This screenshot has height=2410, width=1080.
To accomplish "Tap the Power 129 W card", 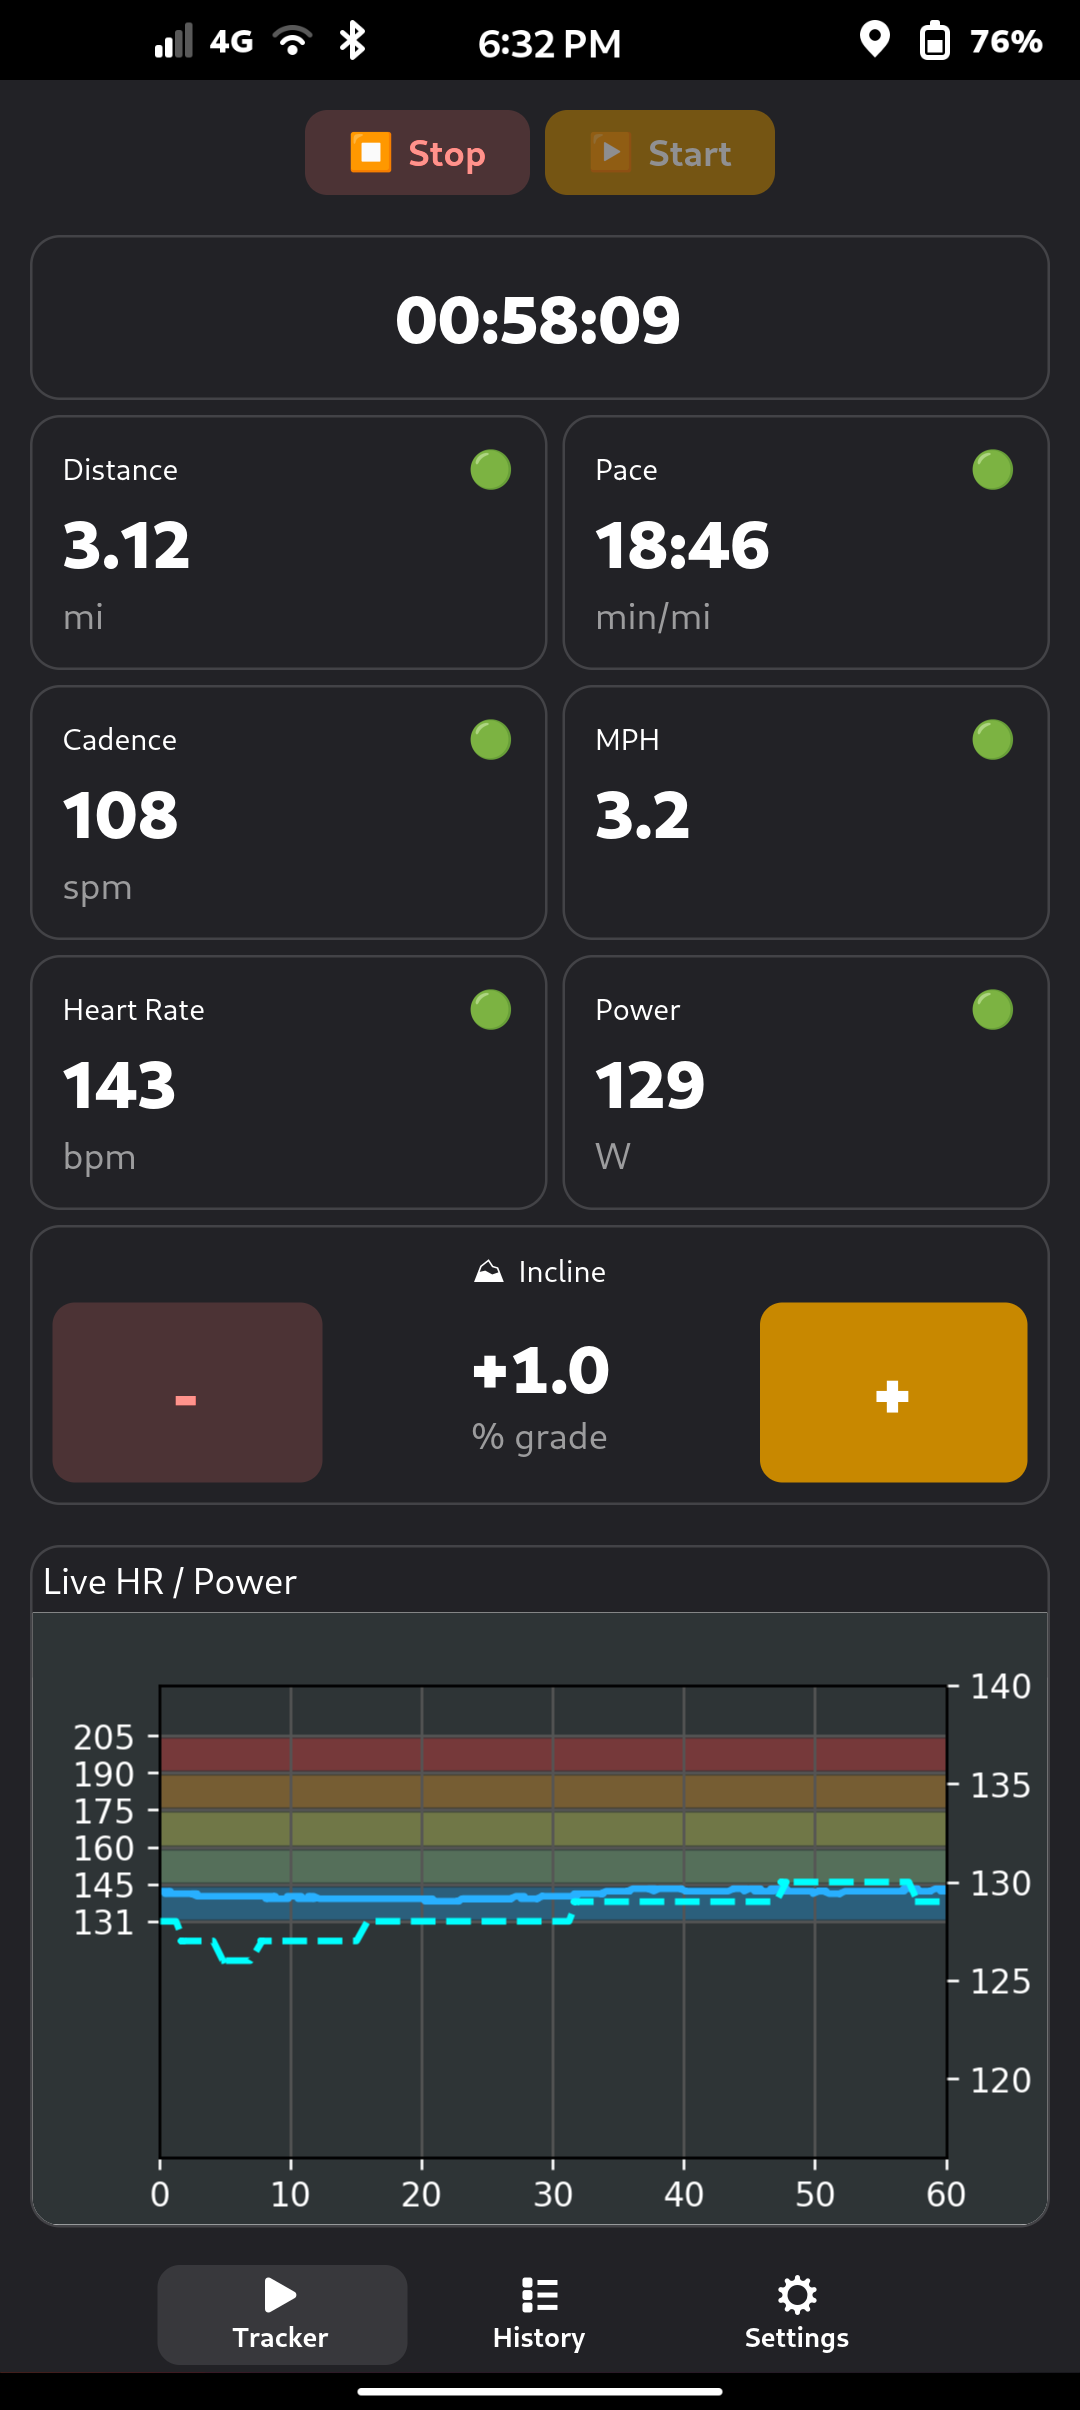I will click(x=806, y=1083).
